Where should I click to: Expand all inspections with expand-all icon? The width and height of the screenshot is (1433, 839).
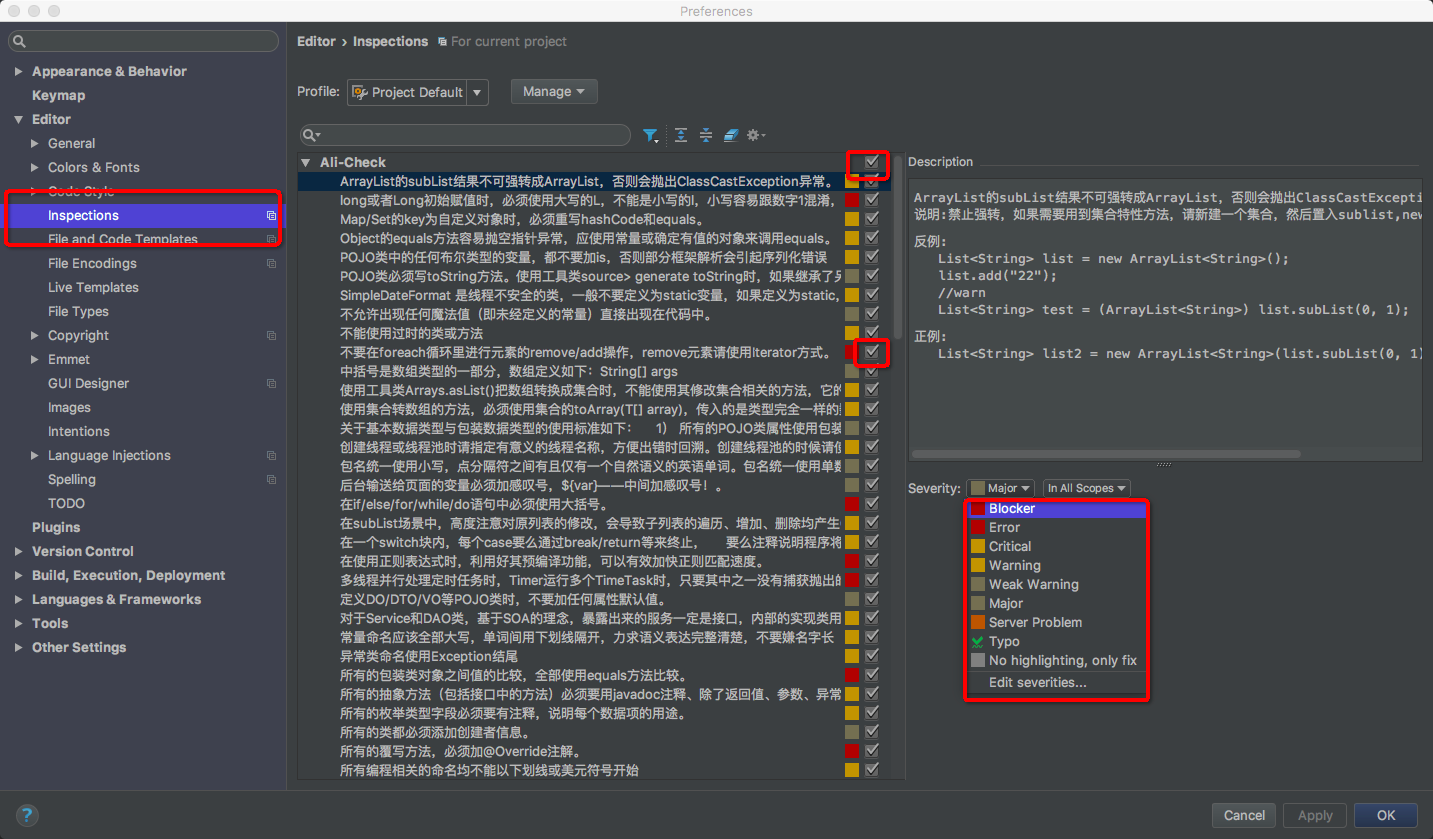[679, 135]
